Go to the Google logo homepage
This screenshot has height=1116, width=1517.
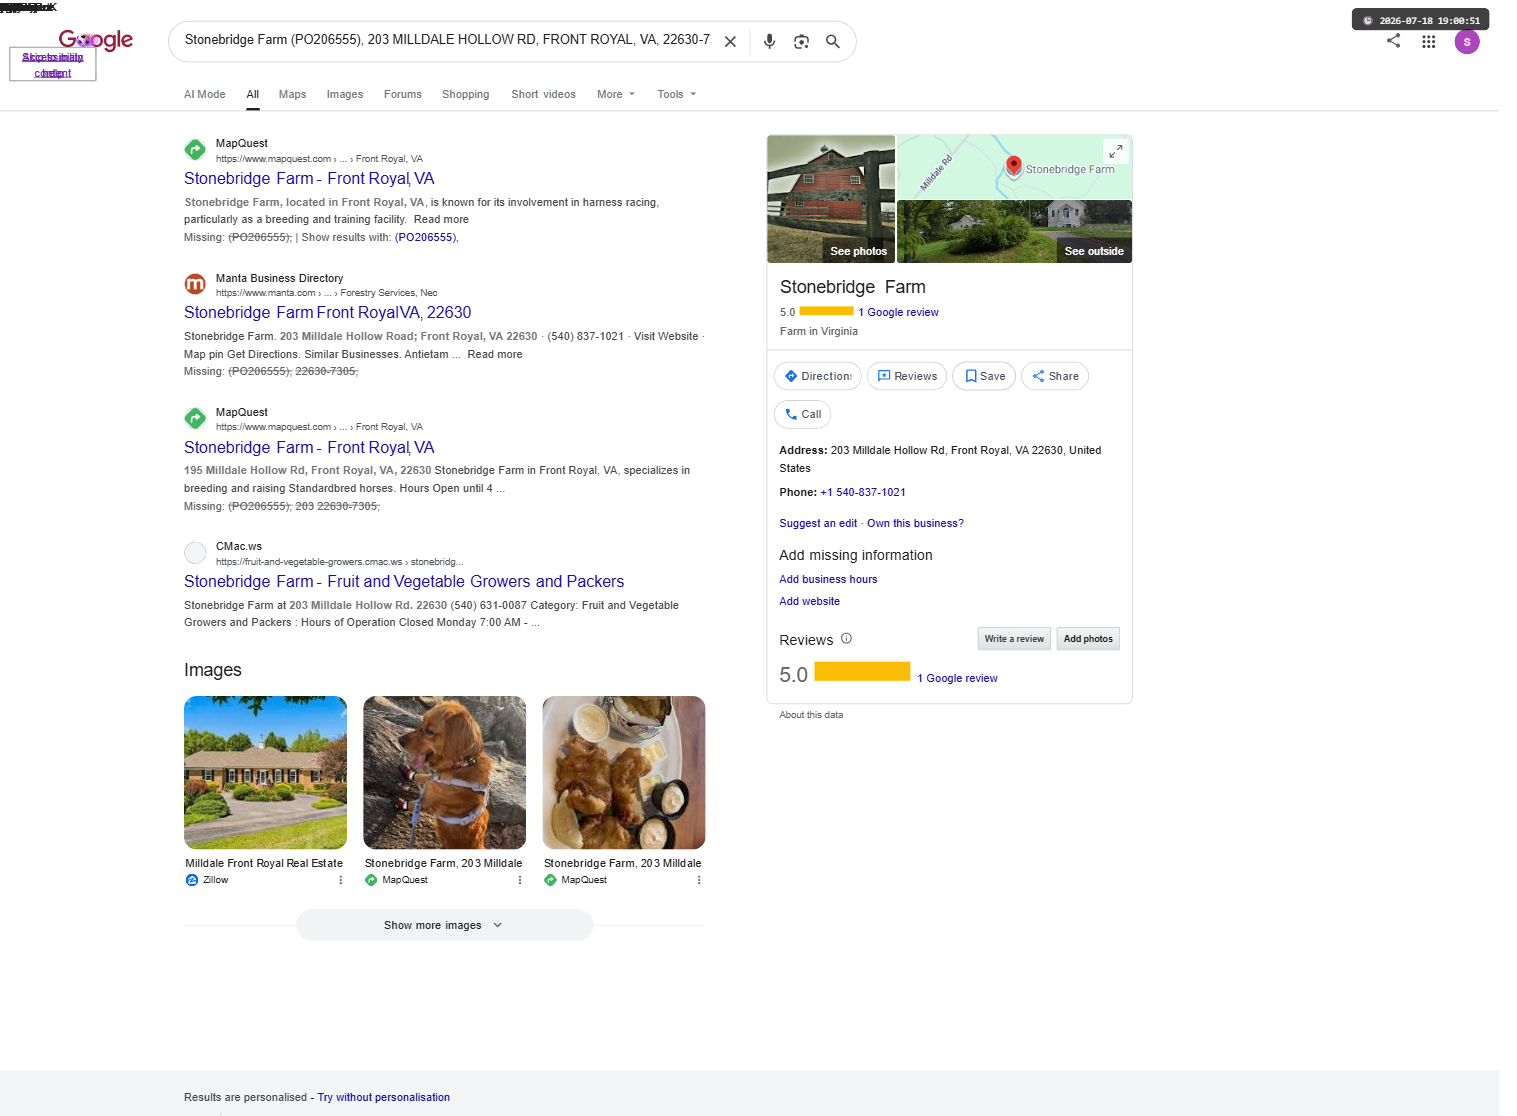point(96,40)
